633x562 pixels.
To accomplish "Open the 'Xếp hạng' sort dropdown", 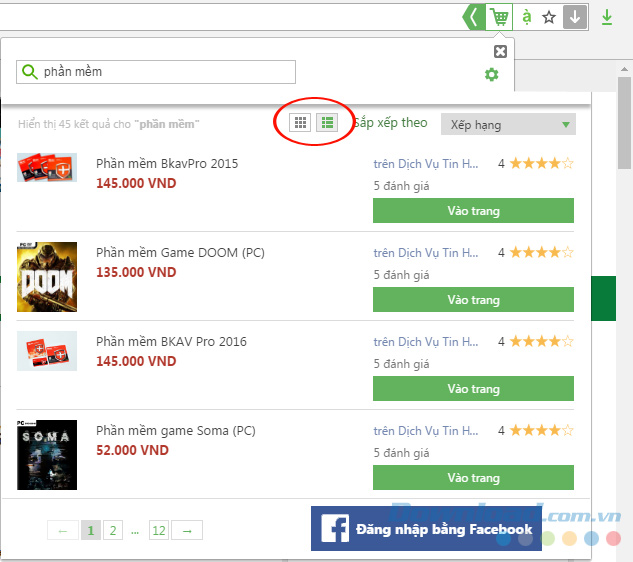I will [508, 124].
